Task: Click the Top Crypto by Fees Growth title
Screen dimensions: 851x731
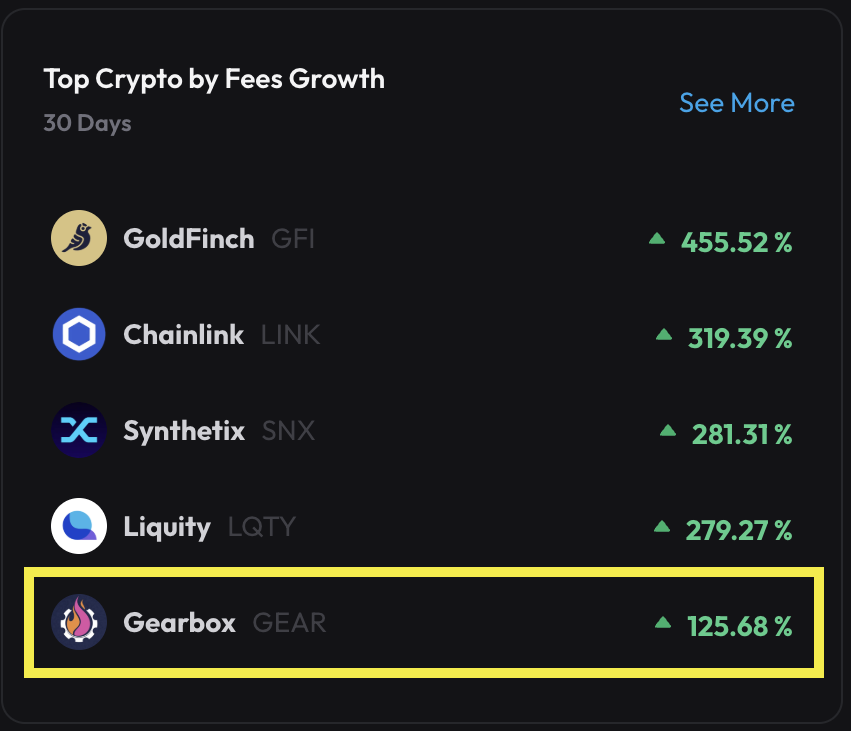Action: click(214, 79)
